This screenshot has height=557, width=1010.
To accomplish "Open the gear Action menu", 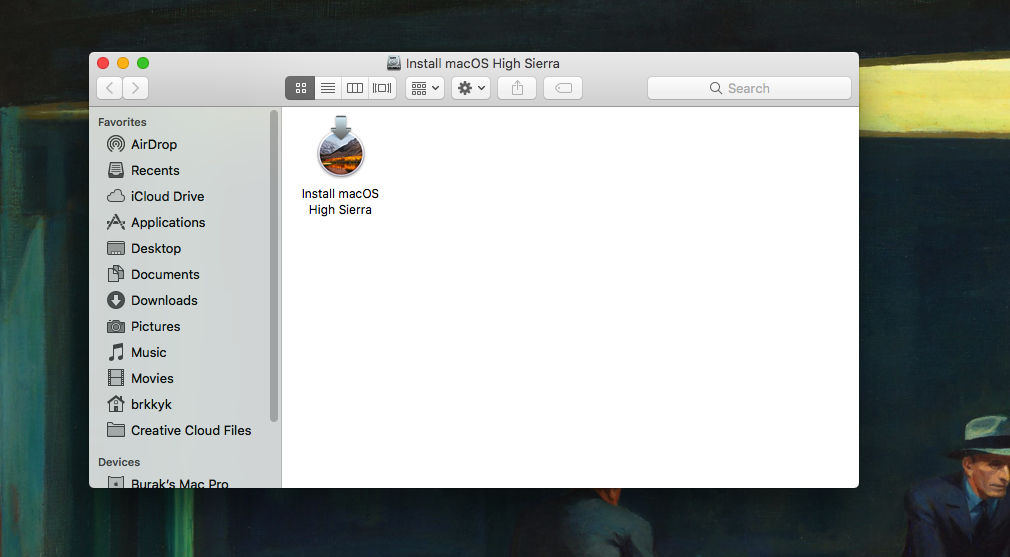I will point(471,88).
